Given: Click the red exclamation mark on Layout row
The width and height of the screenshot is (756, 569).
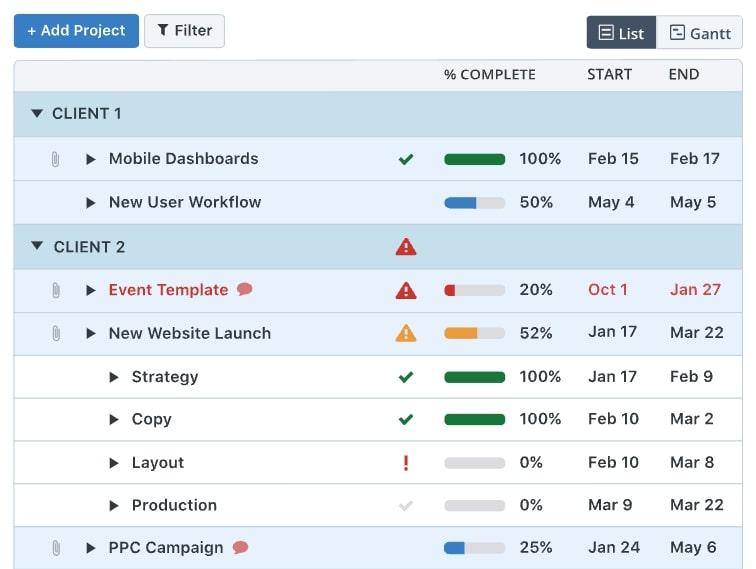Looking at the screenshot, I should pyautogui.click(x=405, y=463).
